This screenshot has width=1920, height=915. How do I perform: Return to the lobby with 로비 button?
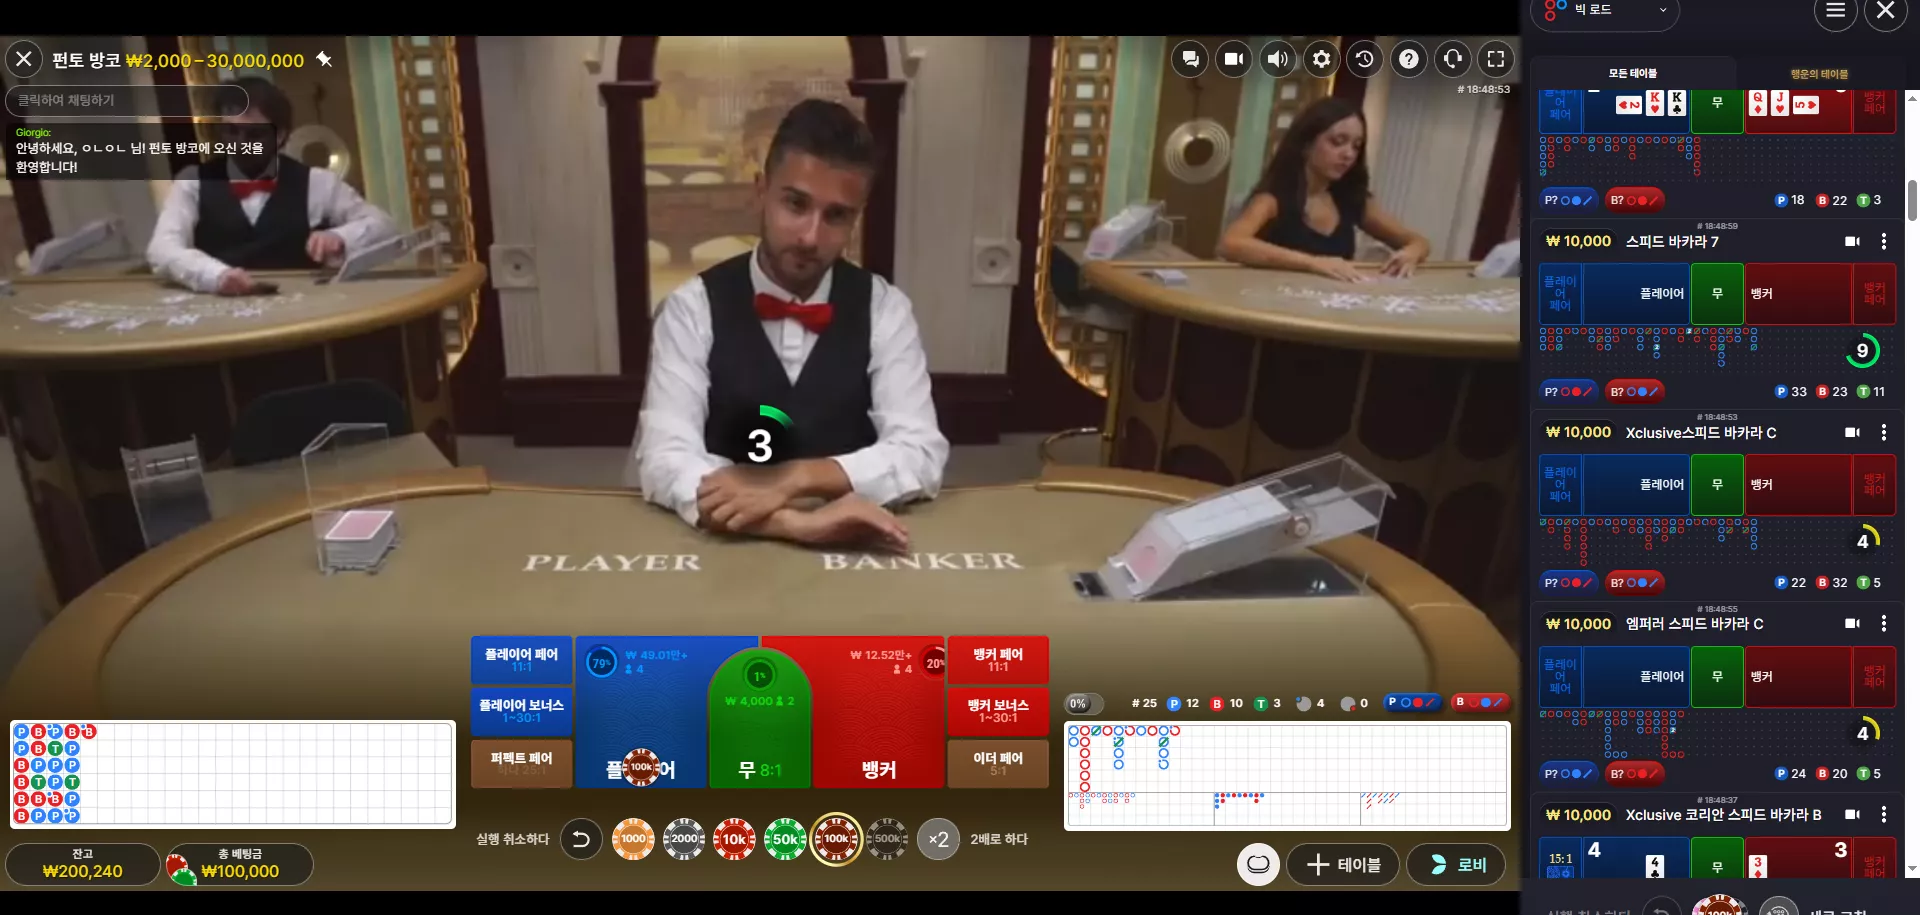(x=1457, y=864)
